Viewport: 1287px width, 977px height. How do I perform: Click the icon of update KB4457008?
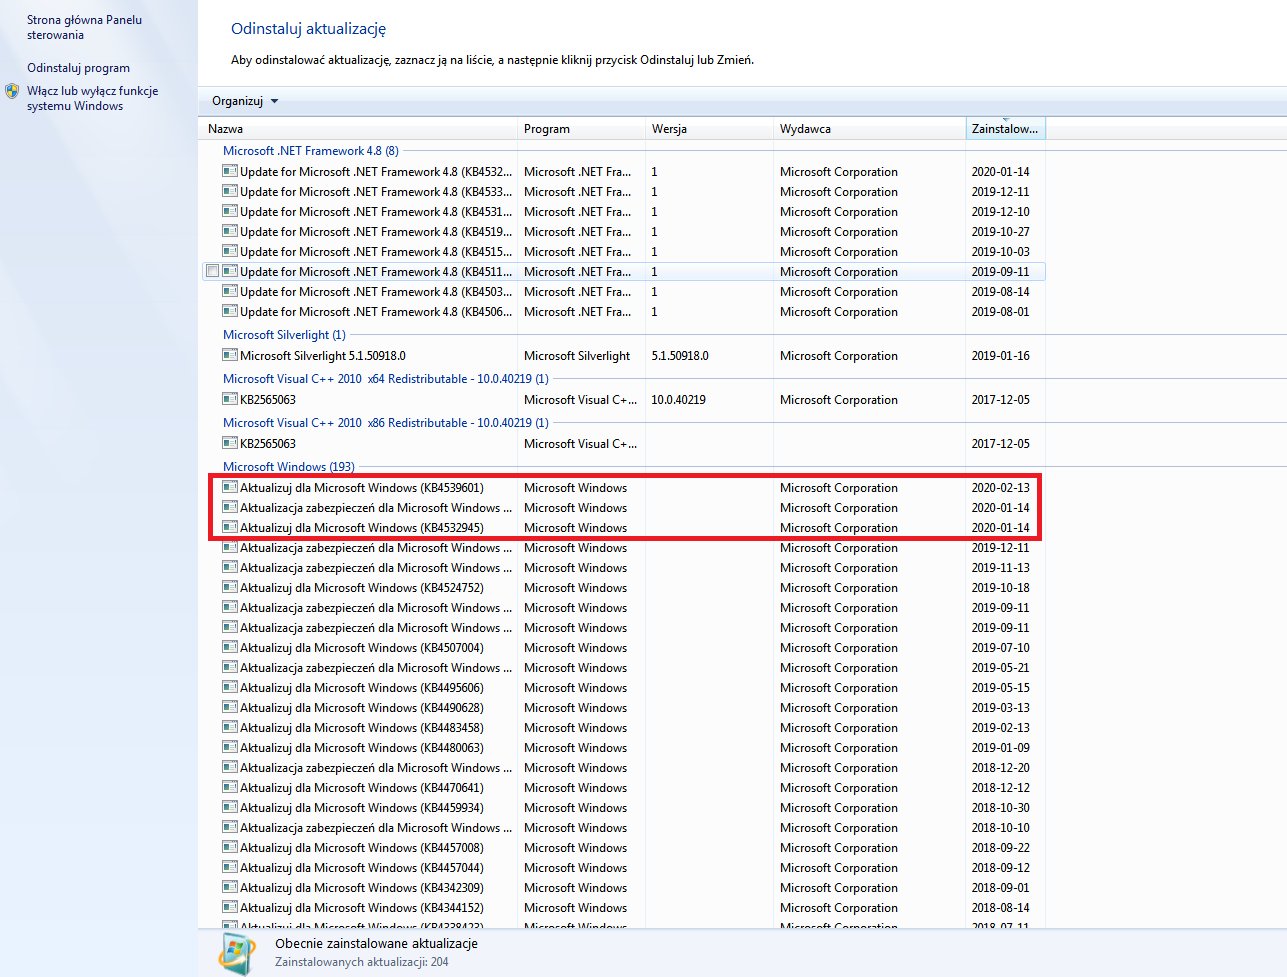(x=230, y=847)
